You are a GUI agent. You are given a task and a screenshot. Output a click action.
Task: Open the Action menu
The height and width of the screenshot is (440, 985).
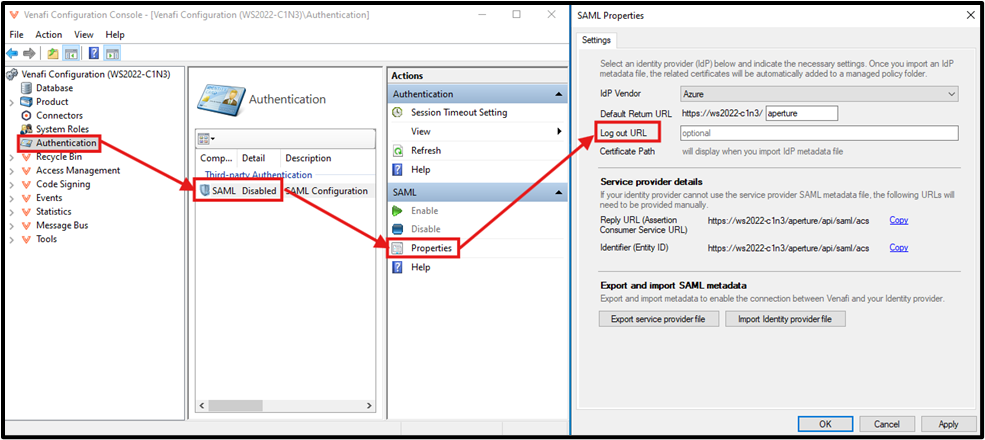(48, 34)
